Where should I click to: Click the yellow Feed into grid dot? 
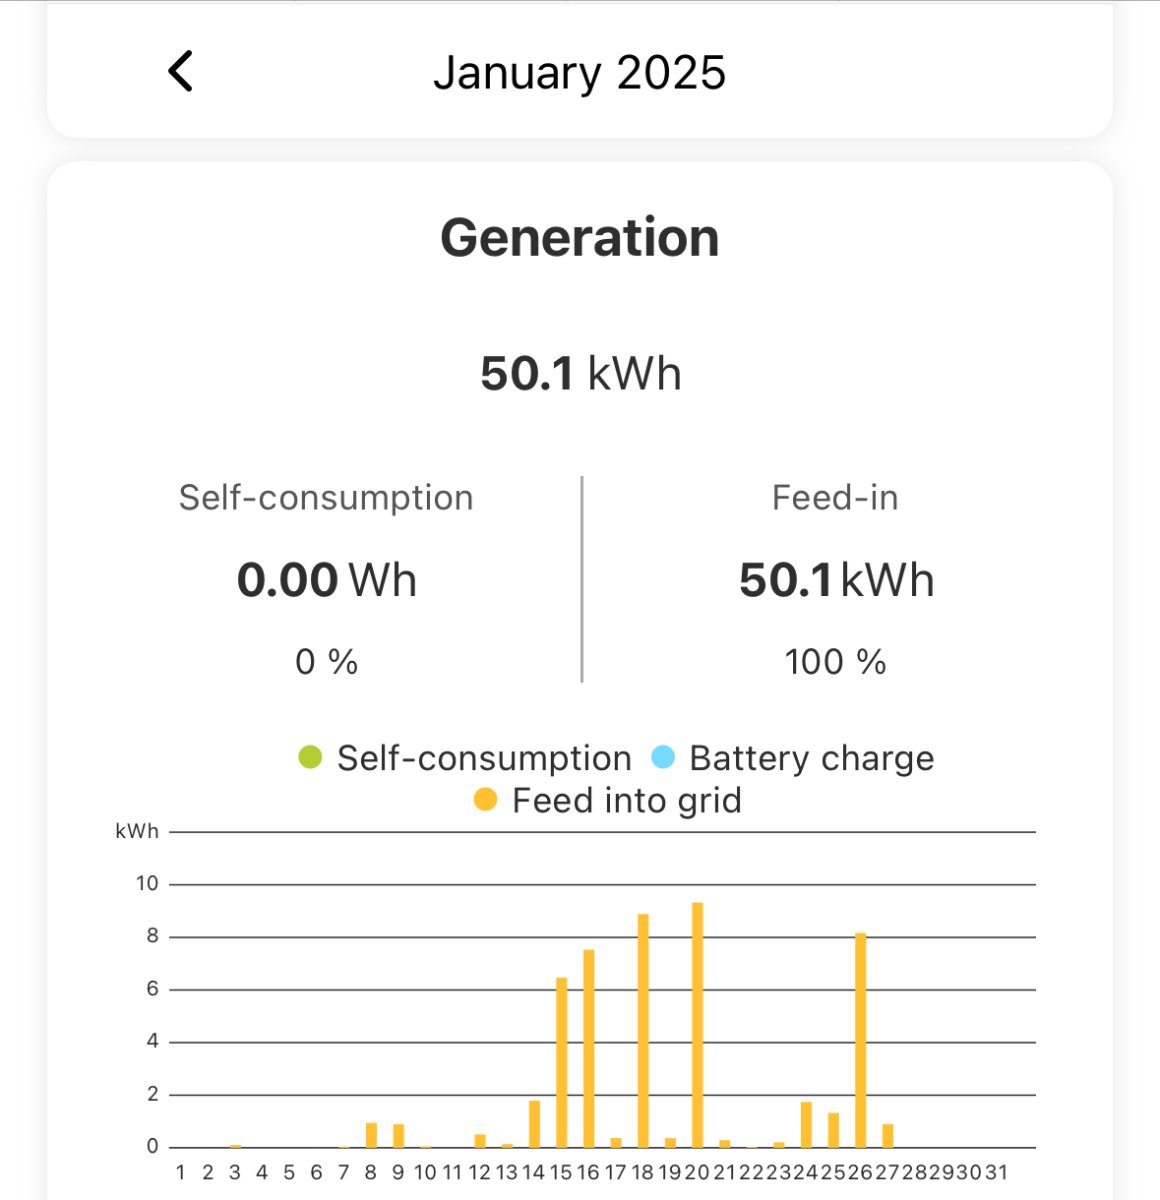pyautogui.click(x=485, y=800)
